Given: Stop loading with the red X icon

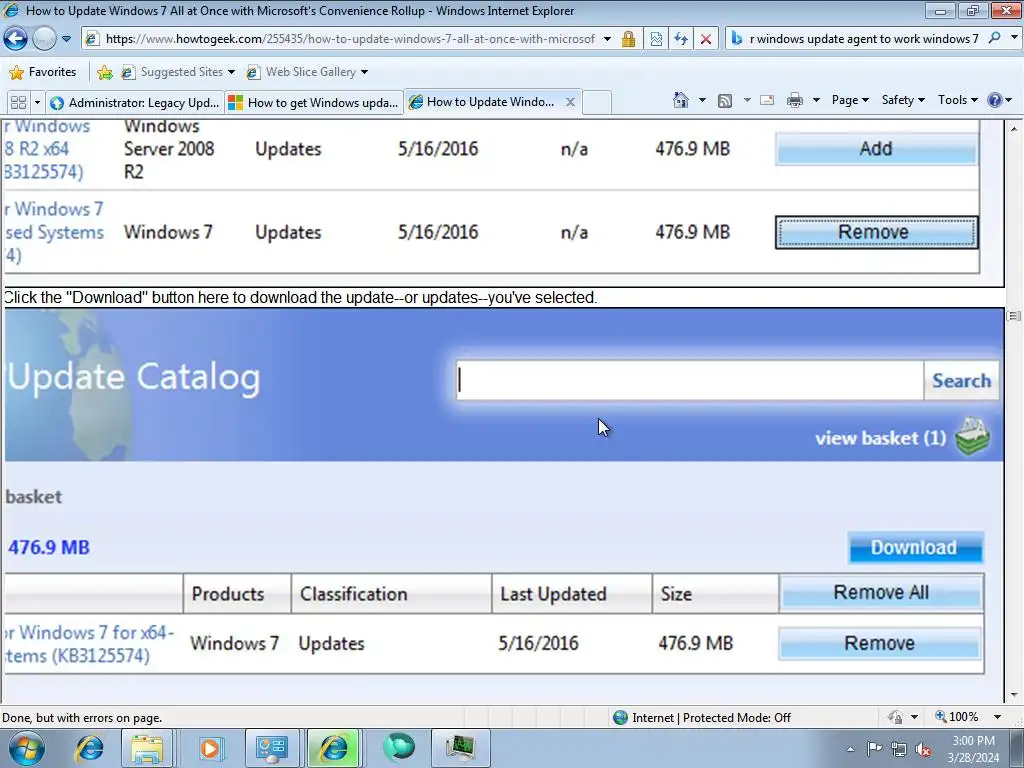Looking at the screenshot, I should pyautogui.click(x=705, y=39).
